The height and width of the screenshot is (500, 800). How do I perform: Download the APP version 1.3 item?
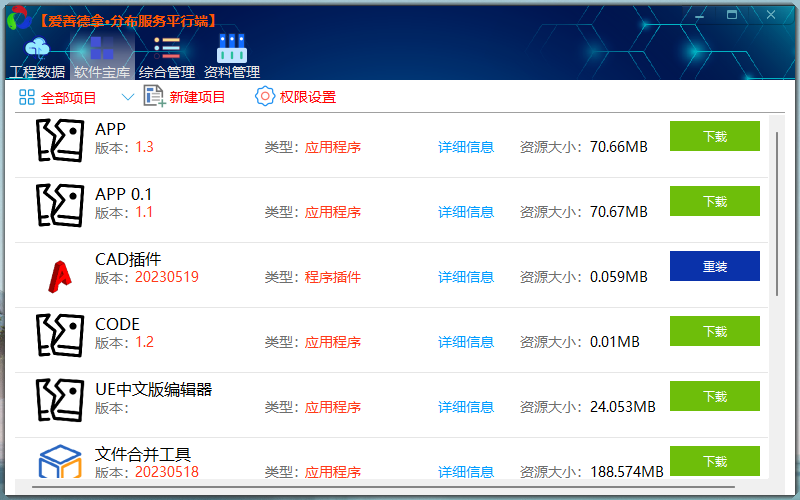714,136
